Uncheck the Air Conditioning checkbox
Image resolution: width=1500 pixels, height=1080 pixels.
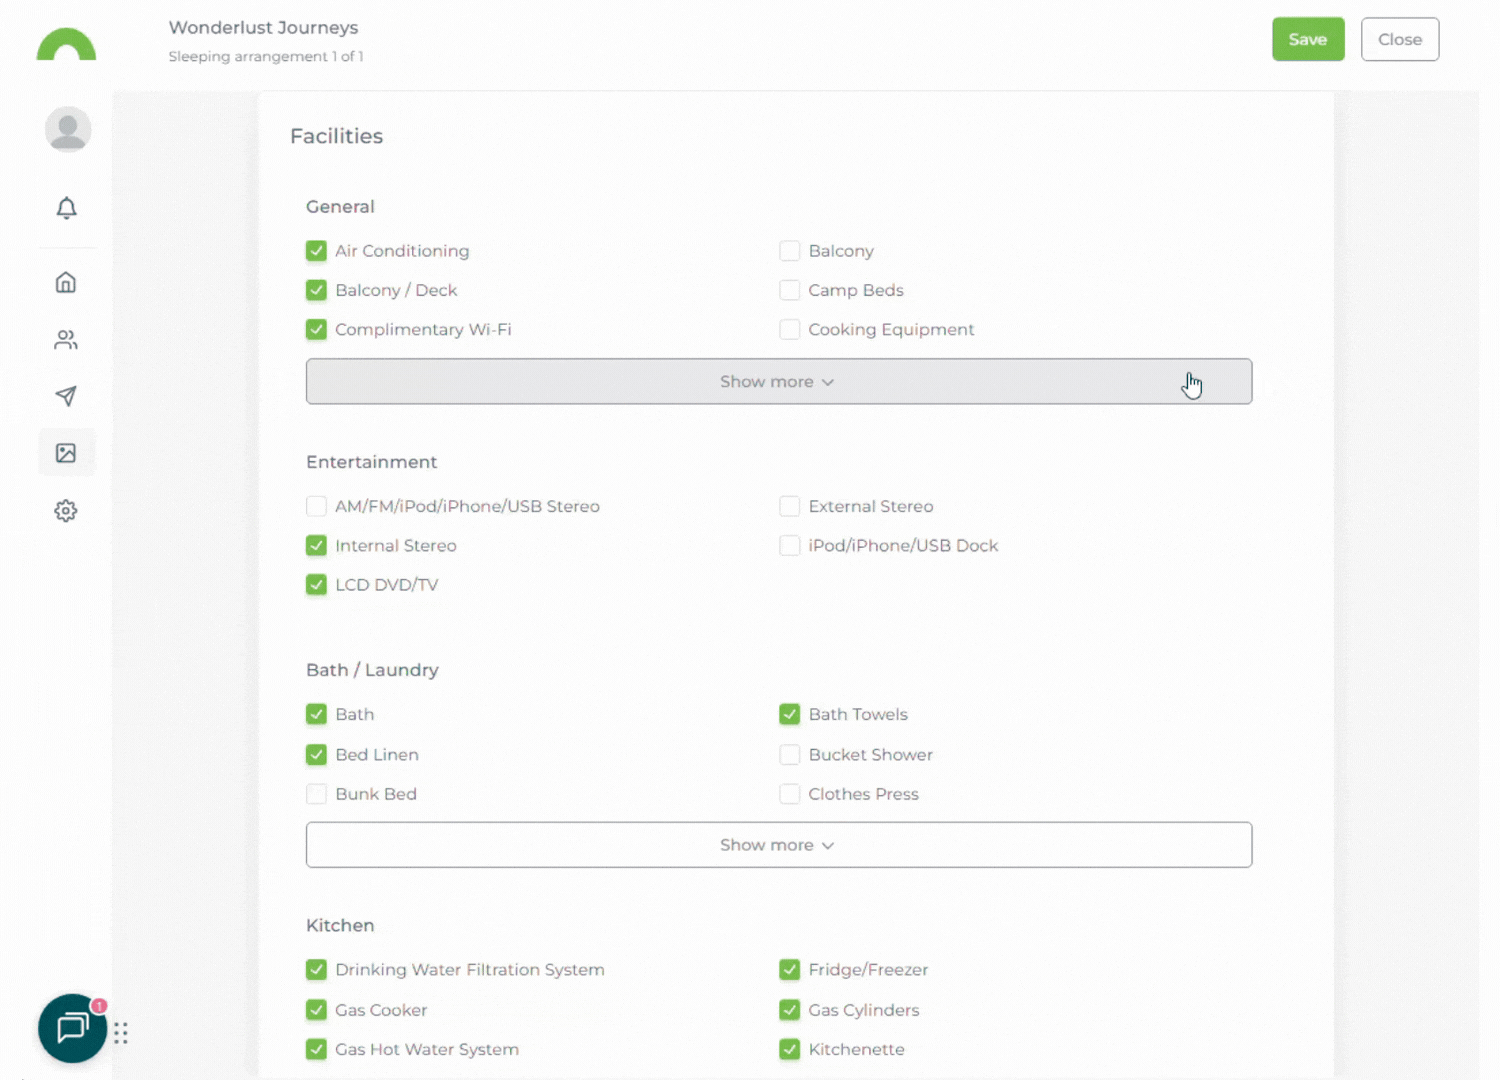316,251
